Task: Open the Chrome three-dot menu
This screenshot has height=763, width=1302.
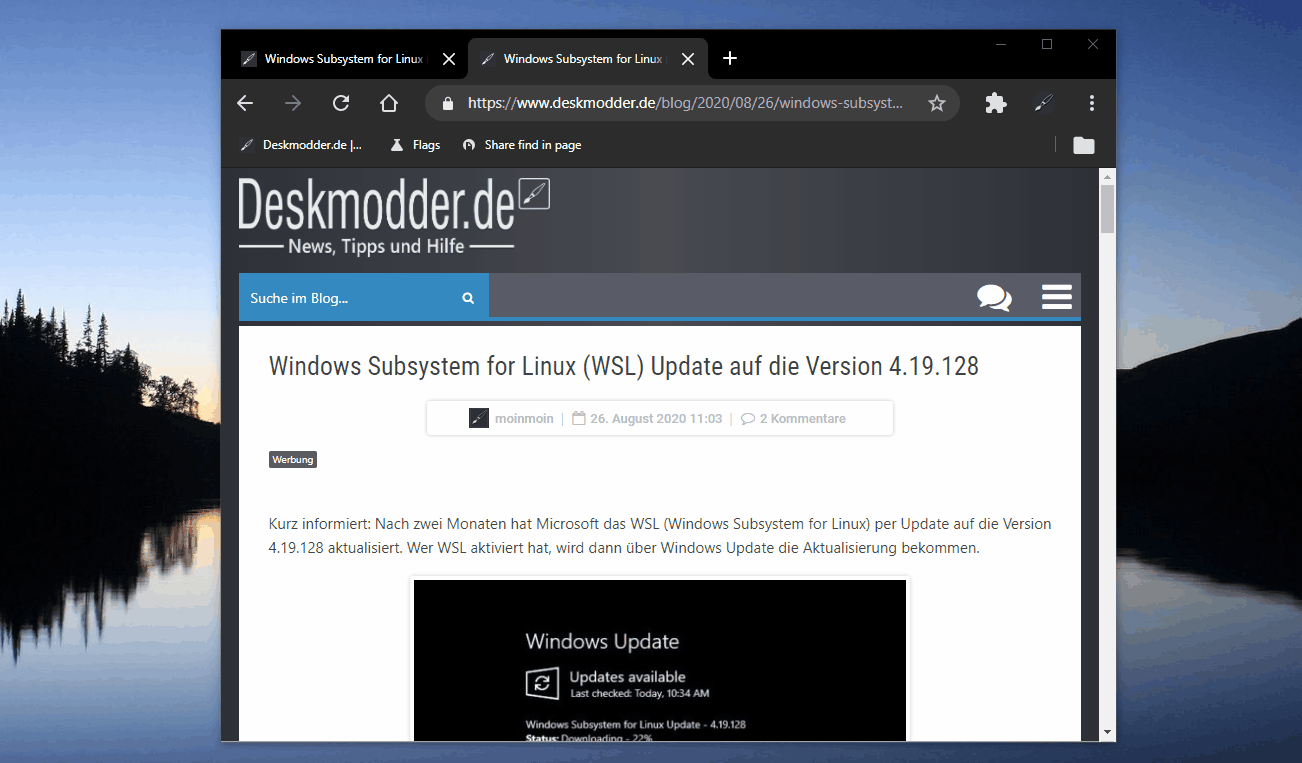Action: (1092, 103)
